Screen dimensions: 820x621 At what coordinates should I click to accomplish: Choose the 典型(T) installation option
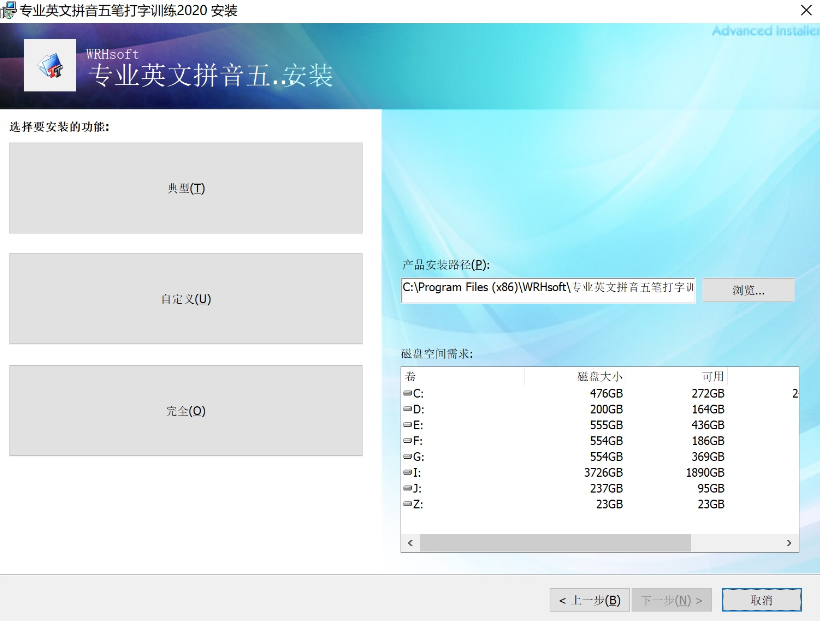coord(185,187)
